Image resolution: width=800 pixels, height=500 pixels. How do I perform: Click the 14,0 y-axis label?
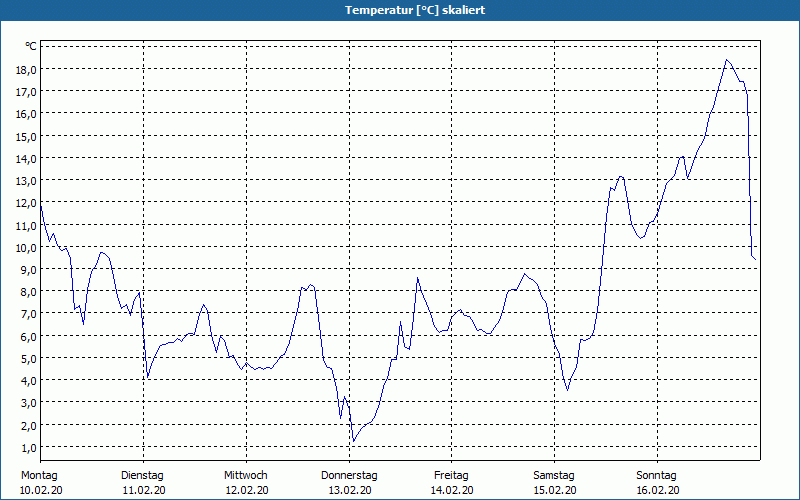(x=26, y=158)
